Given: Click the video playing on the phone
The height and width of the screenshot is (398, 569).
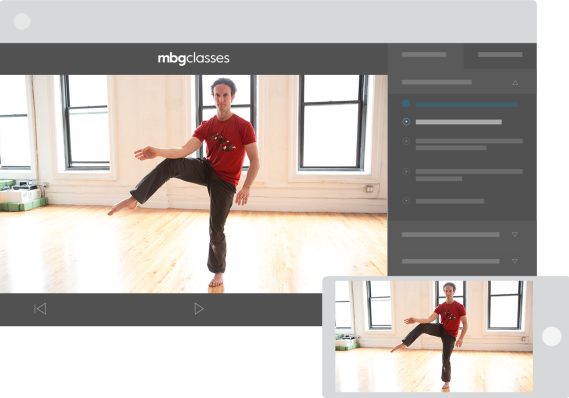Looking at the screenshot, I should pyautogui.click(x=434, y=336).
